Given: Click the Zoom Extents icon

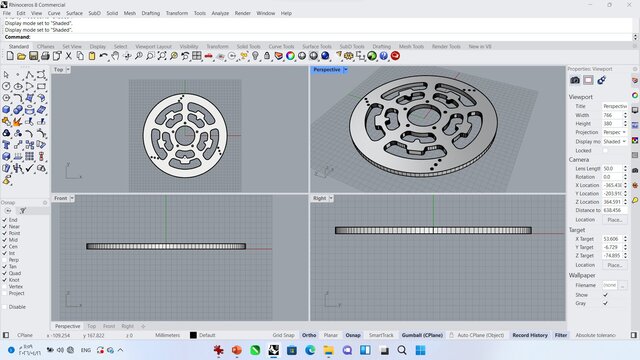Looking at the screenshot, I should (x=162, y=56).
